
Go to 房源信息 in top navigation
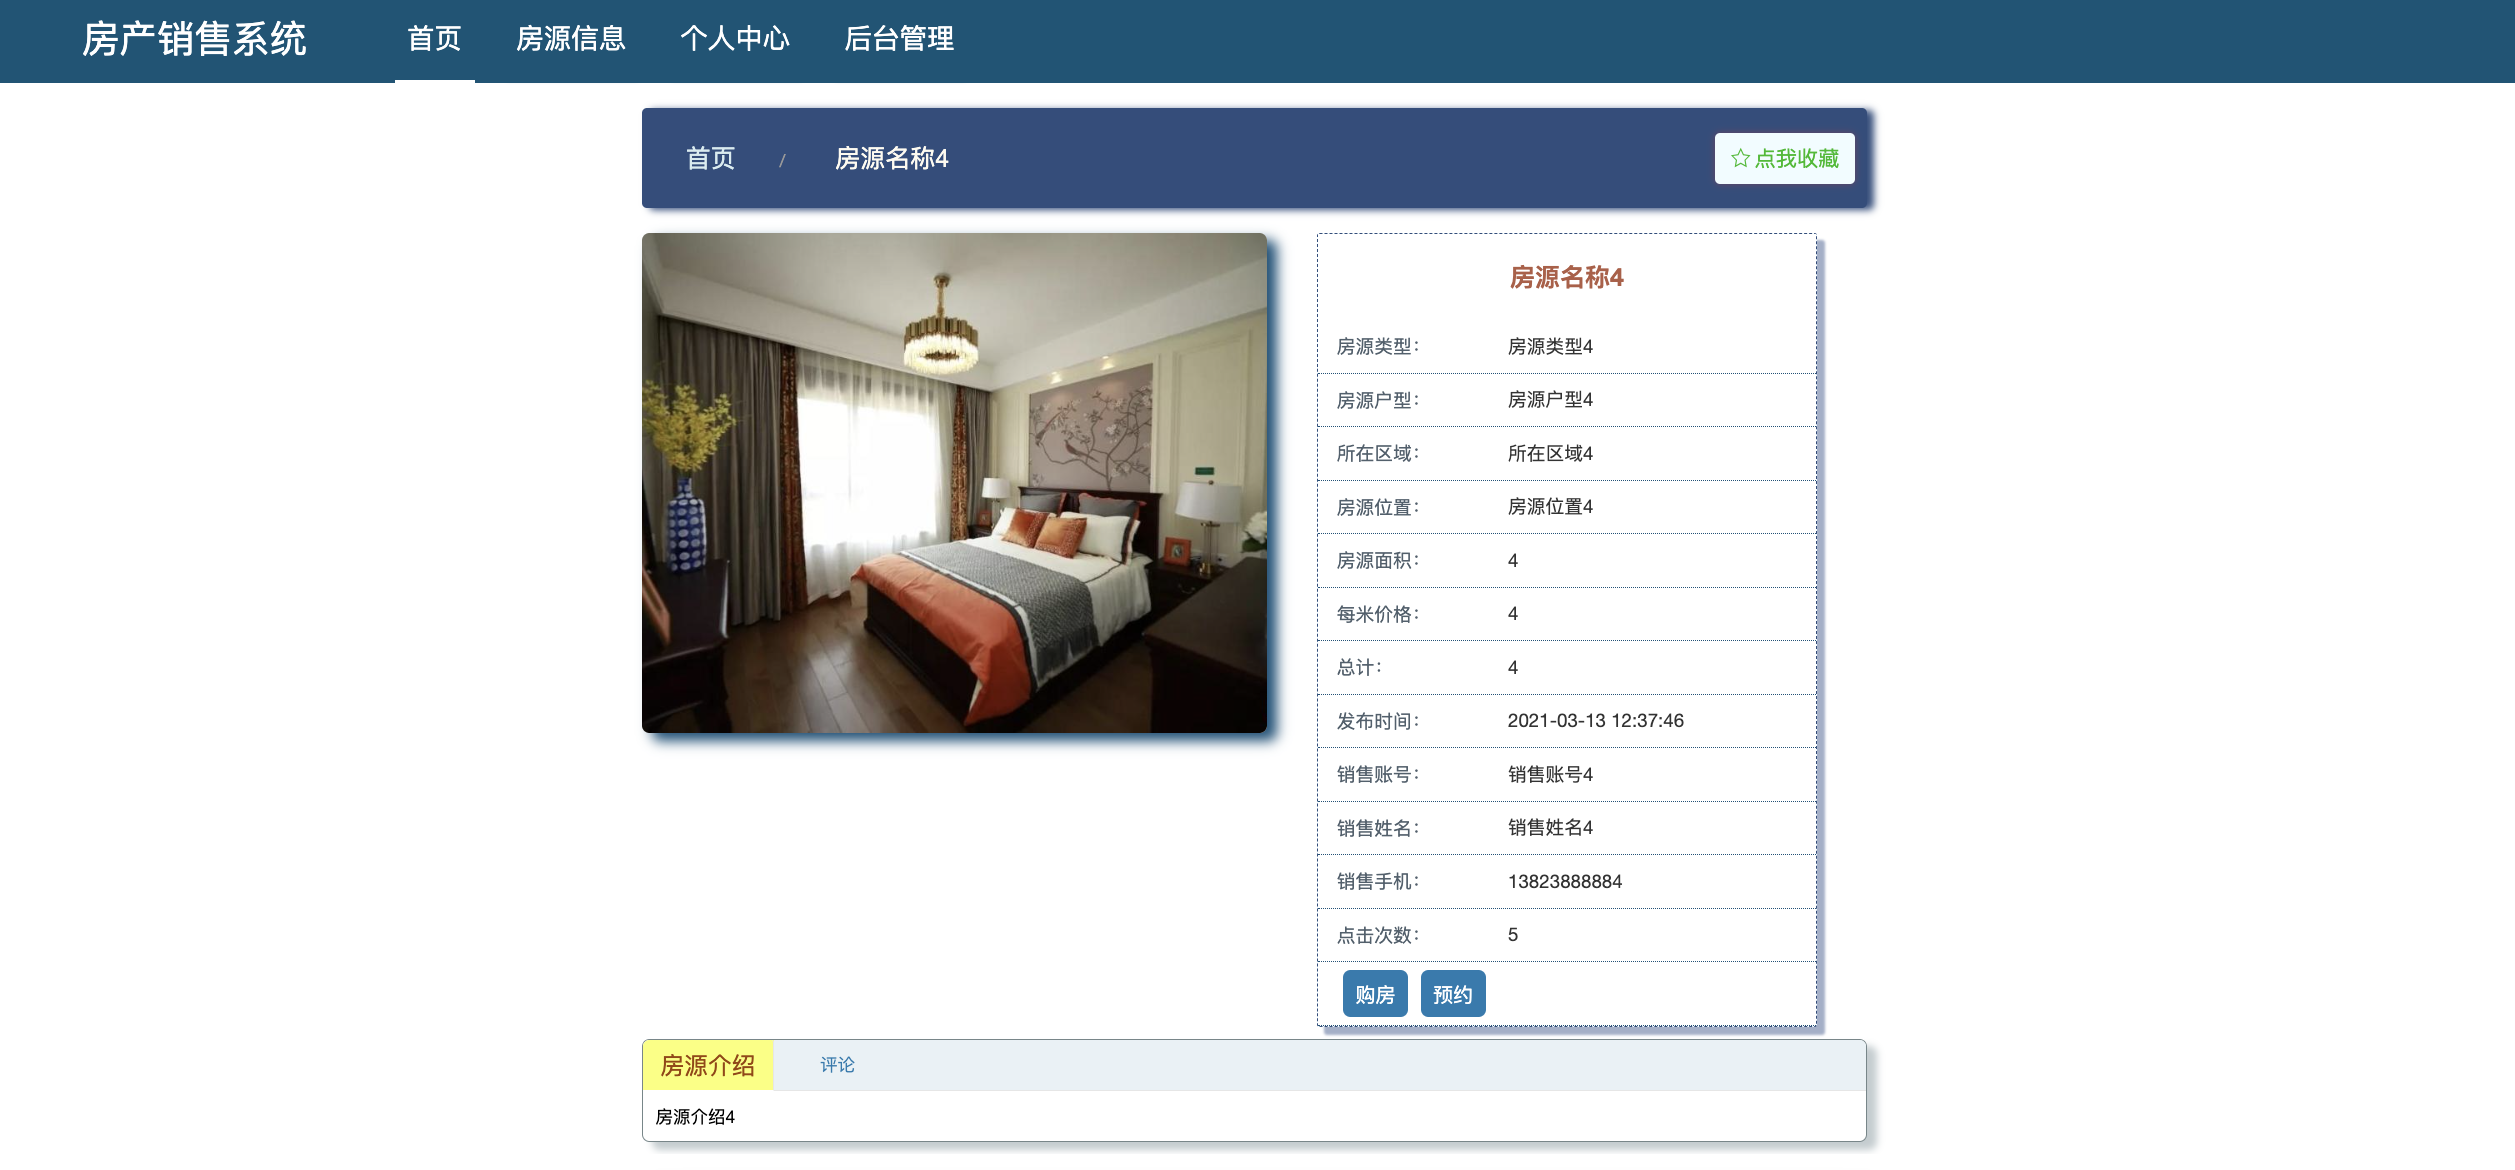[571, 39]
